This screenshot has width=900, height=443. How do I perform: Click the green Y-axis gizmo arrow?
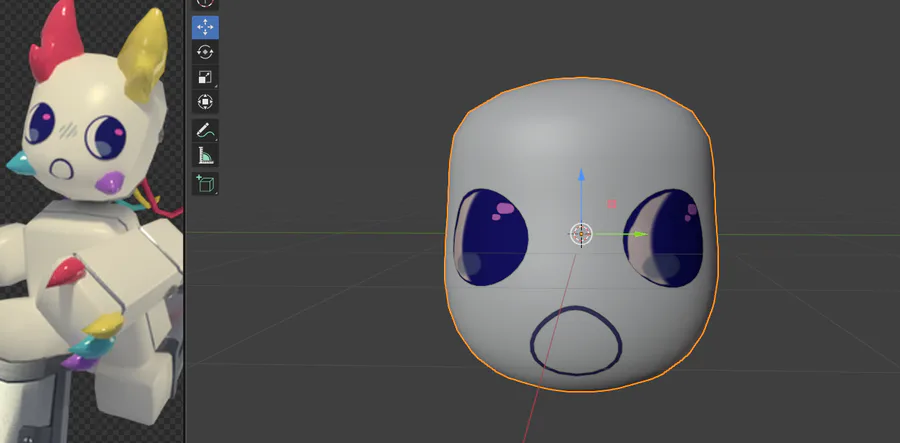pos(640,234)
